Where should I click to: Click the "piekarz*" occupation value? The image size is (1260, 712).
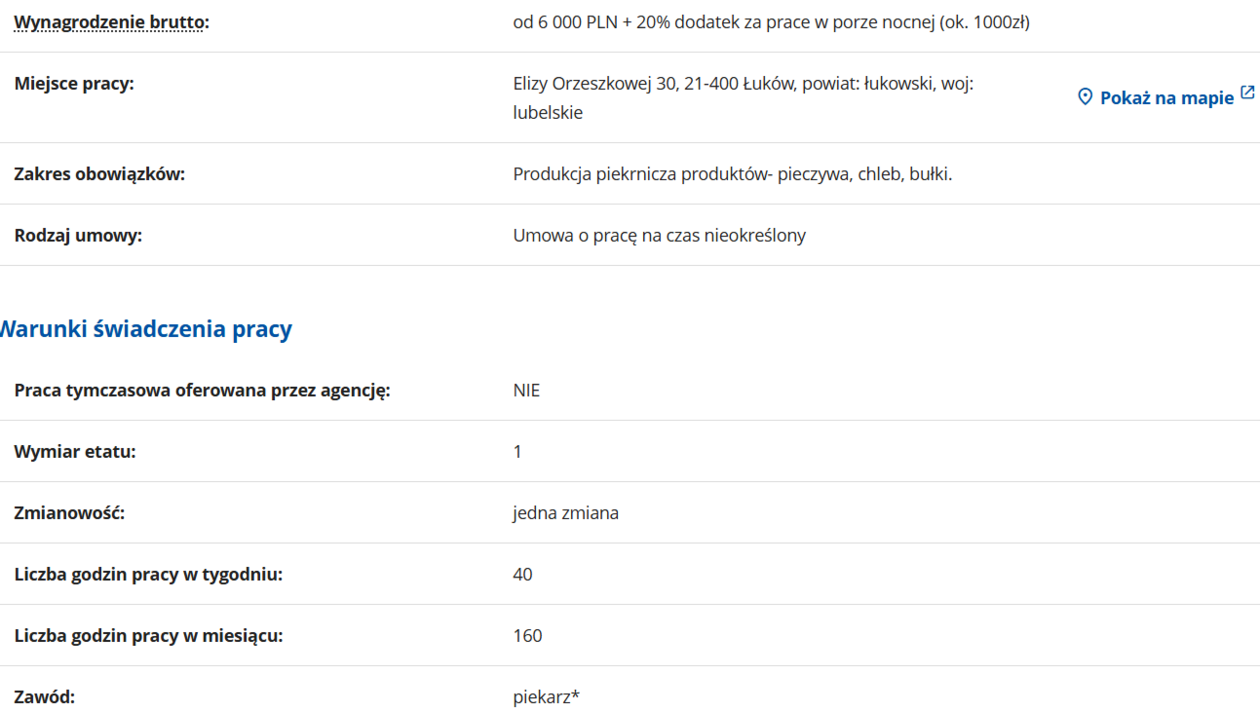coord(546,697)
